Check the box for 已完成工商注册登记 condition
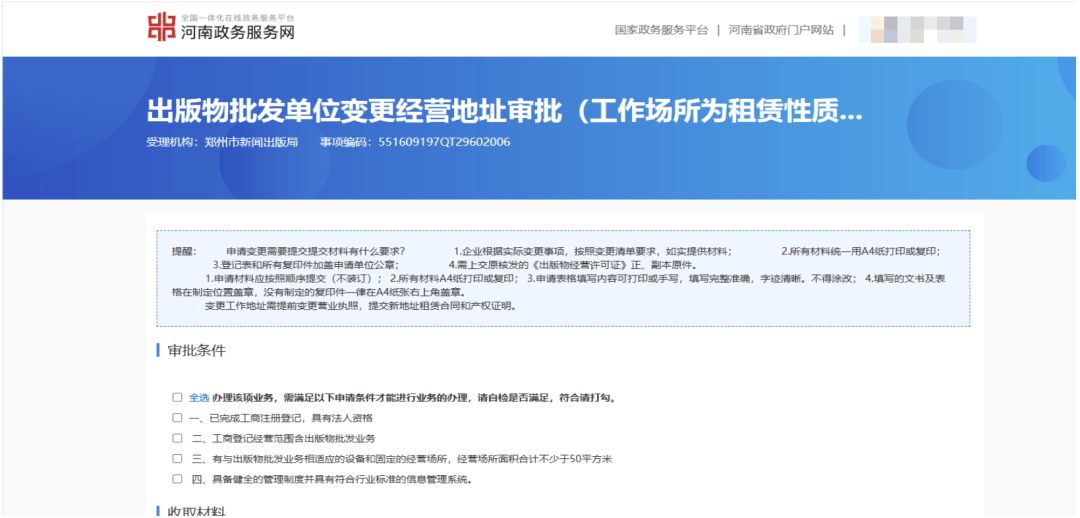1080x518 pixels. click(177, 418)
